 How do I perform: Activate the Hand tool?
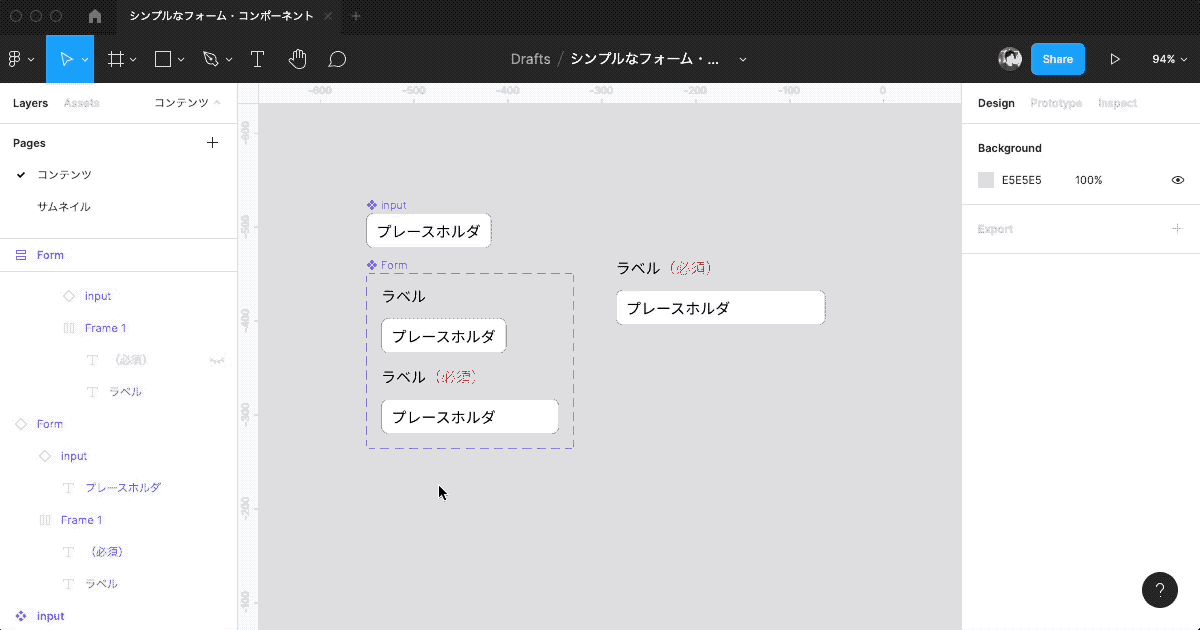point(297,59)
